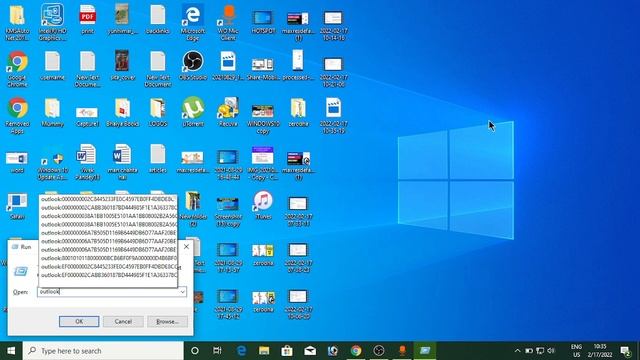Viewport: 640px width, 360px height.
Task: Click the Type here to search box
Action: 103,351
